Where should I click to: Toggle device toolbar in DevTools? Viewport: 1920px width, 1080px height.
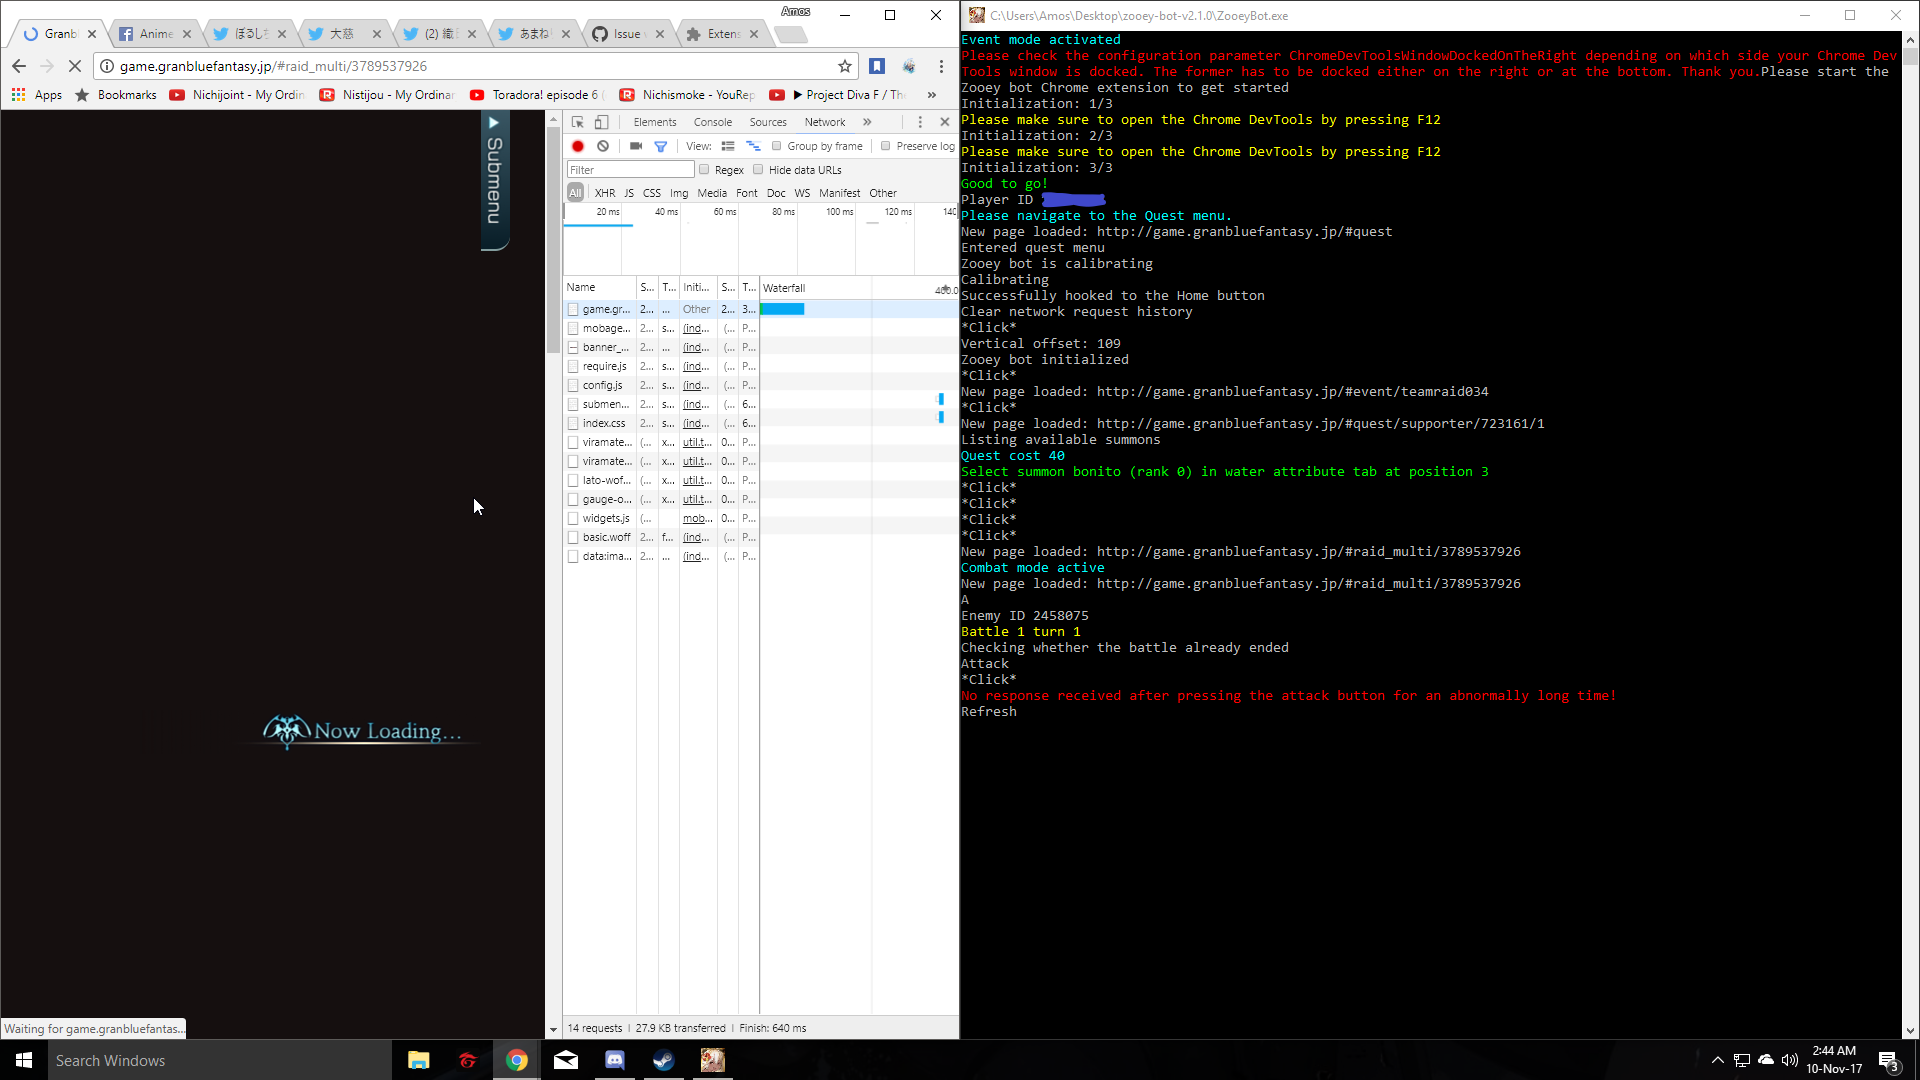[601, 122]
